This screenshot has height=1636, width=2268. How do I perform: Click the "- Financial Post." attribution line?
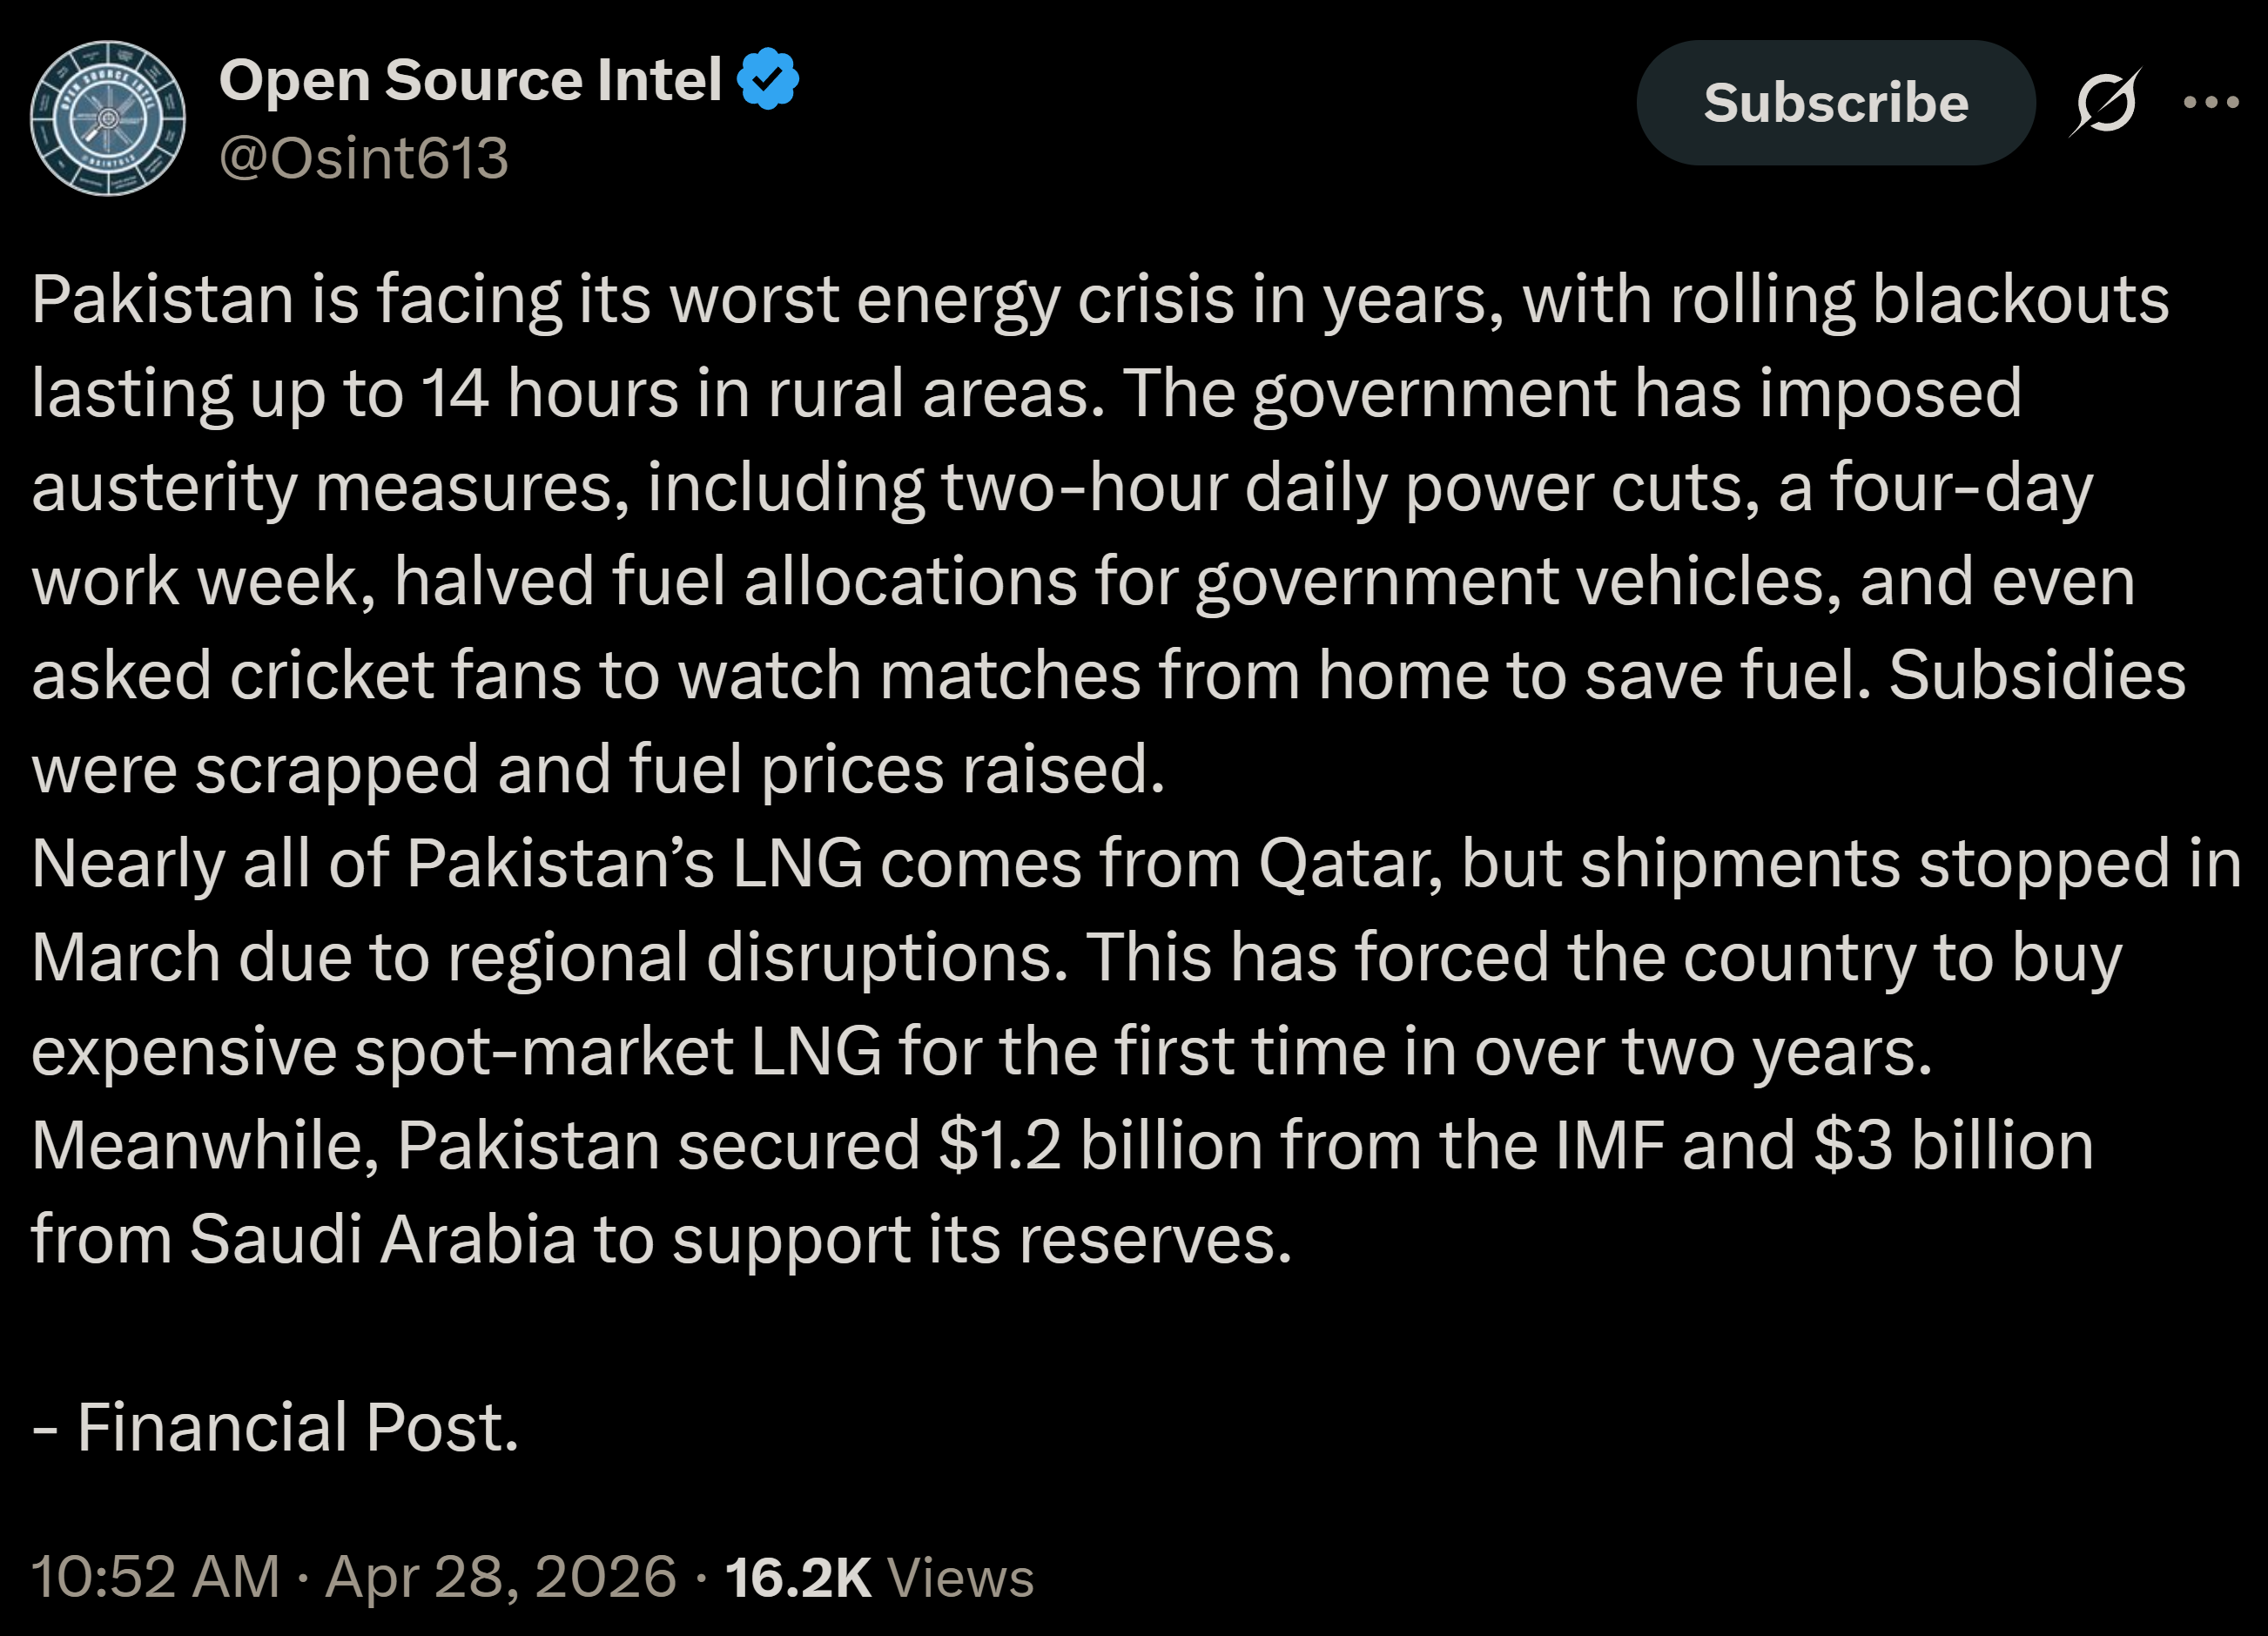(x=275, y=1426)
